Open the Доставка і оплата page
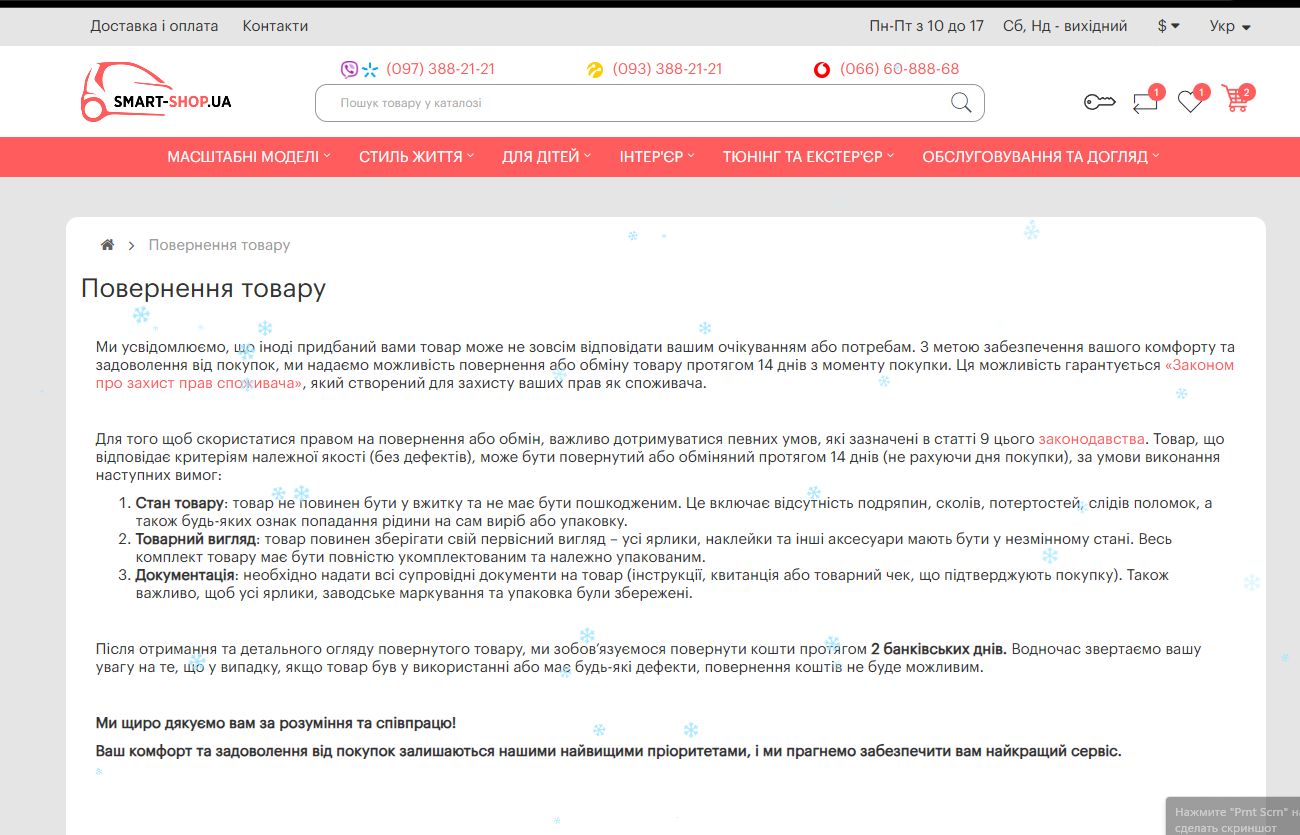Image resolution: width=1300 pixels, height=835 pixels. [154, 26]
